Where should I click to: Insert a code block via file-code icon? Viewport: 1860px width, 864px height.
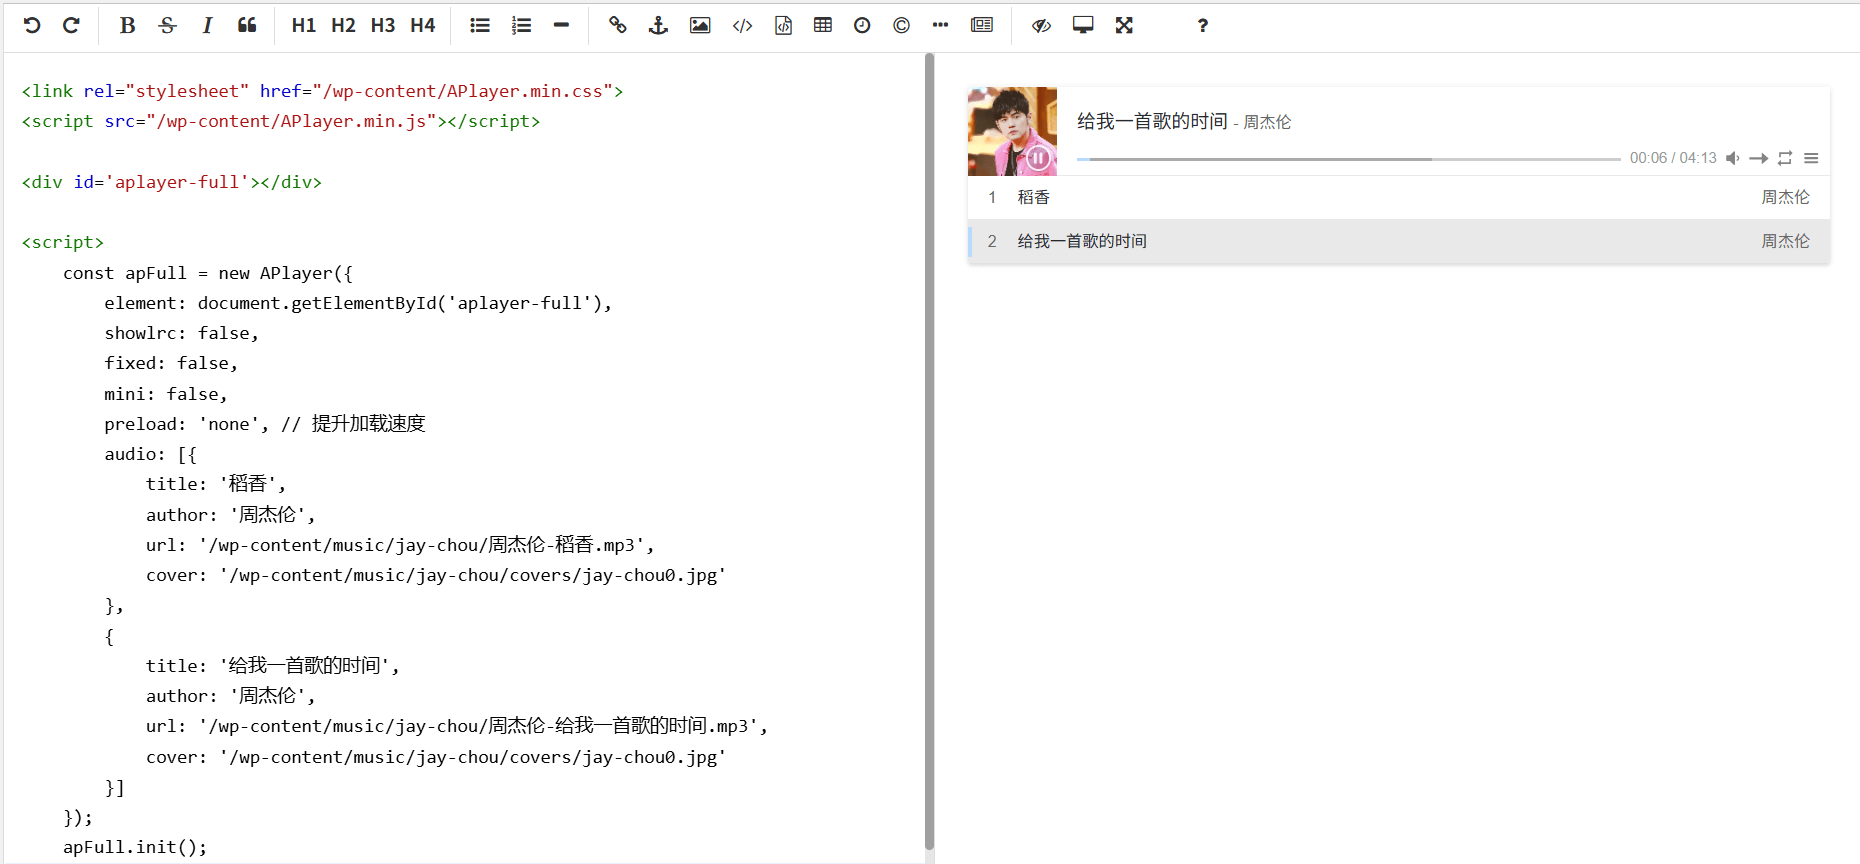tap(783, 26)
